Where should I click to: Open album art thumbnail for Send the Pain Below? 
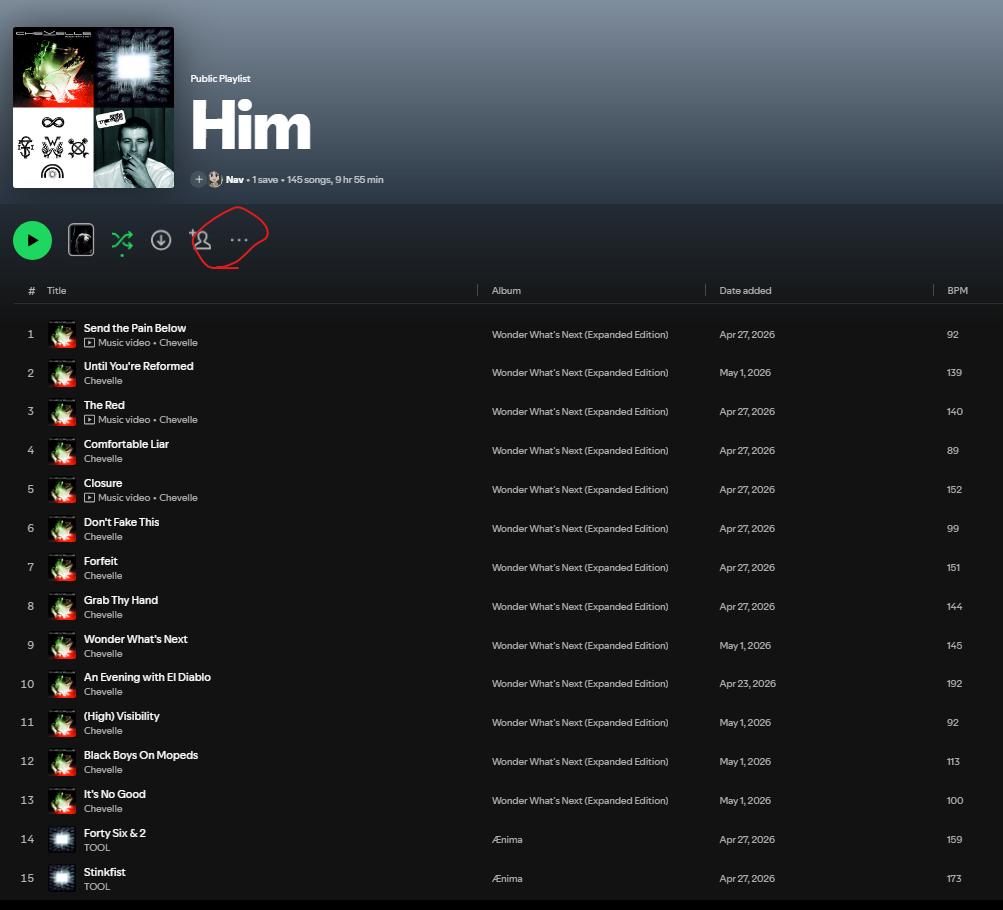click(62, 334)
